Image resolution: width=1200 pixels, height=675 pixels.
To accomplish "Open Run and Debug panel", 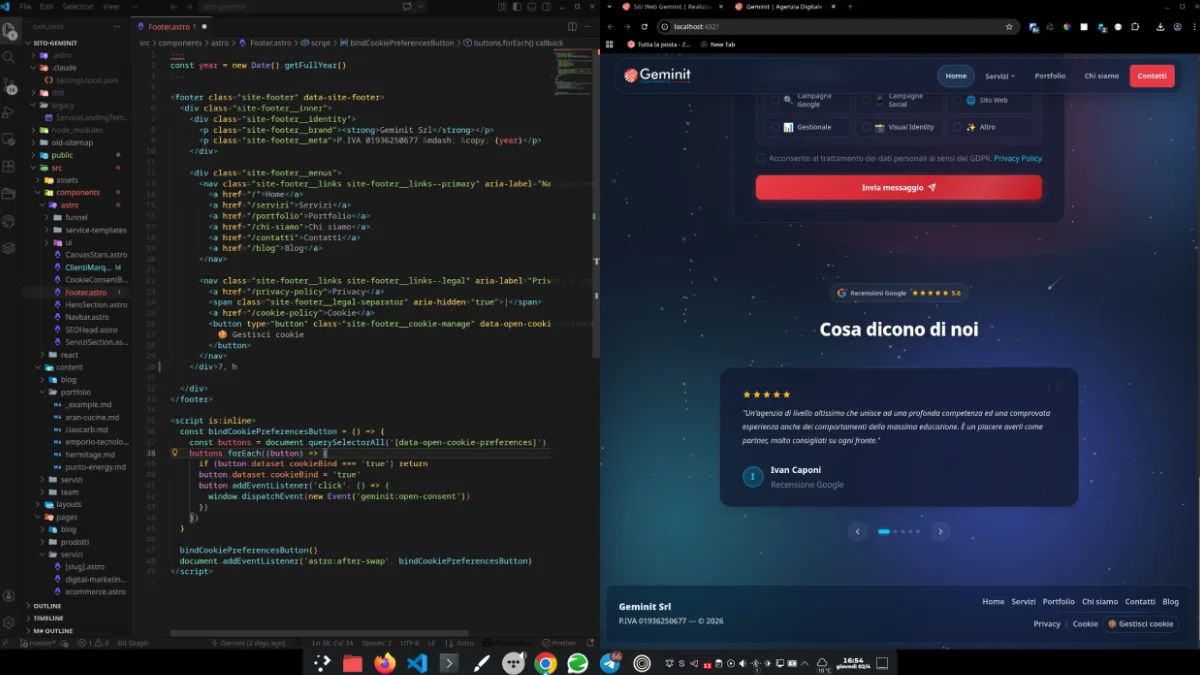I will 9,112.
